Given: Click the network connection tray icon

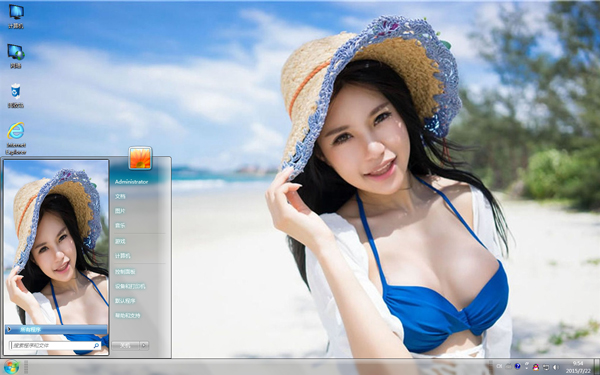Looking at the screenshot, I should click(546, 367).
